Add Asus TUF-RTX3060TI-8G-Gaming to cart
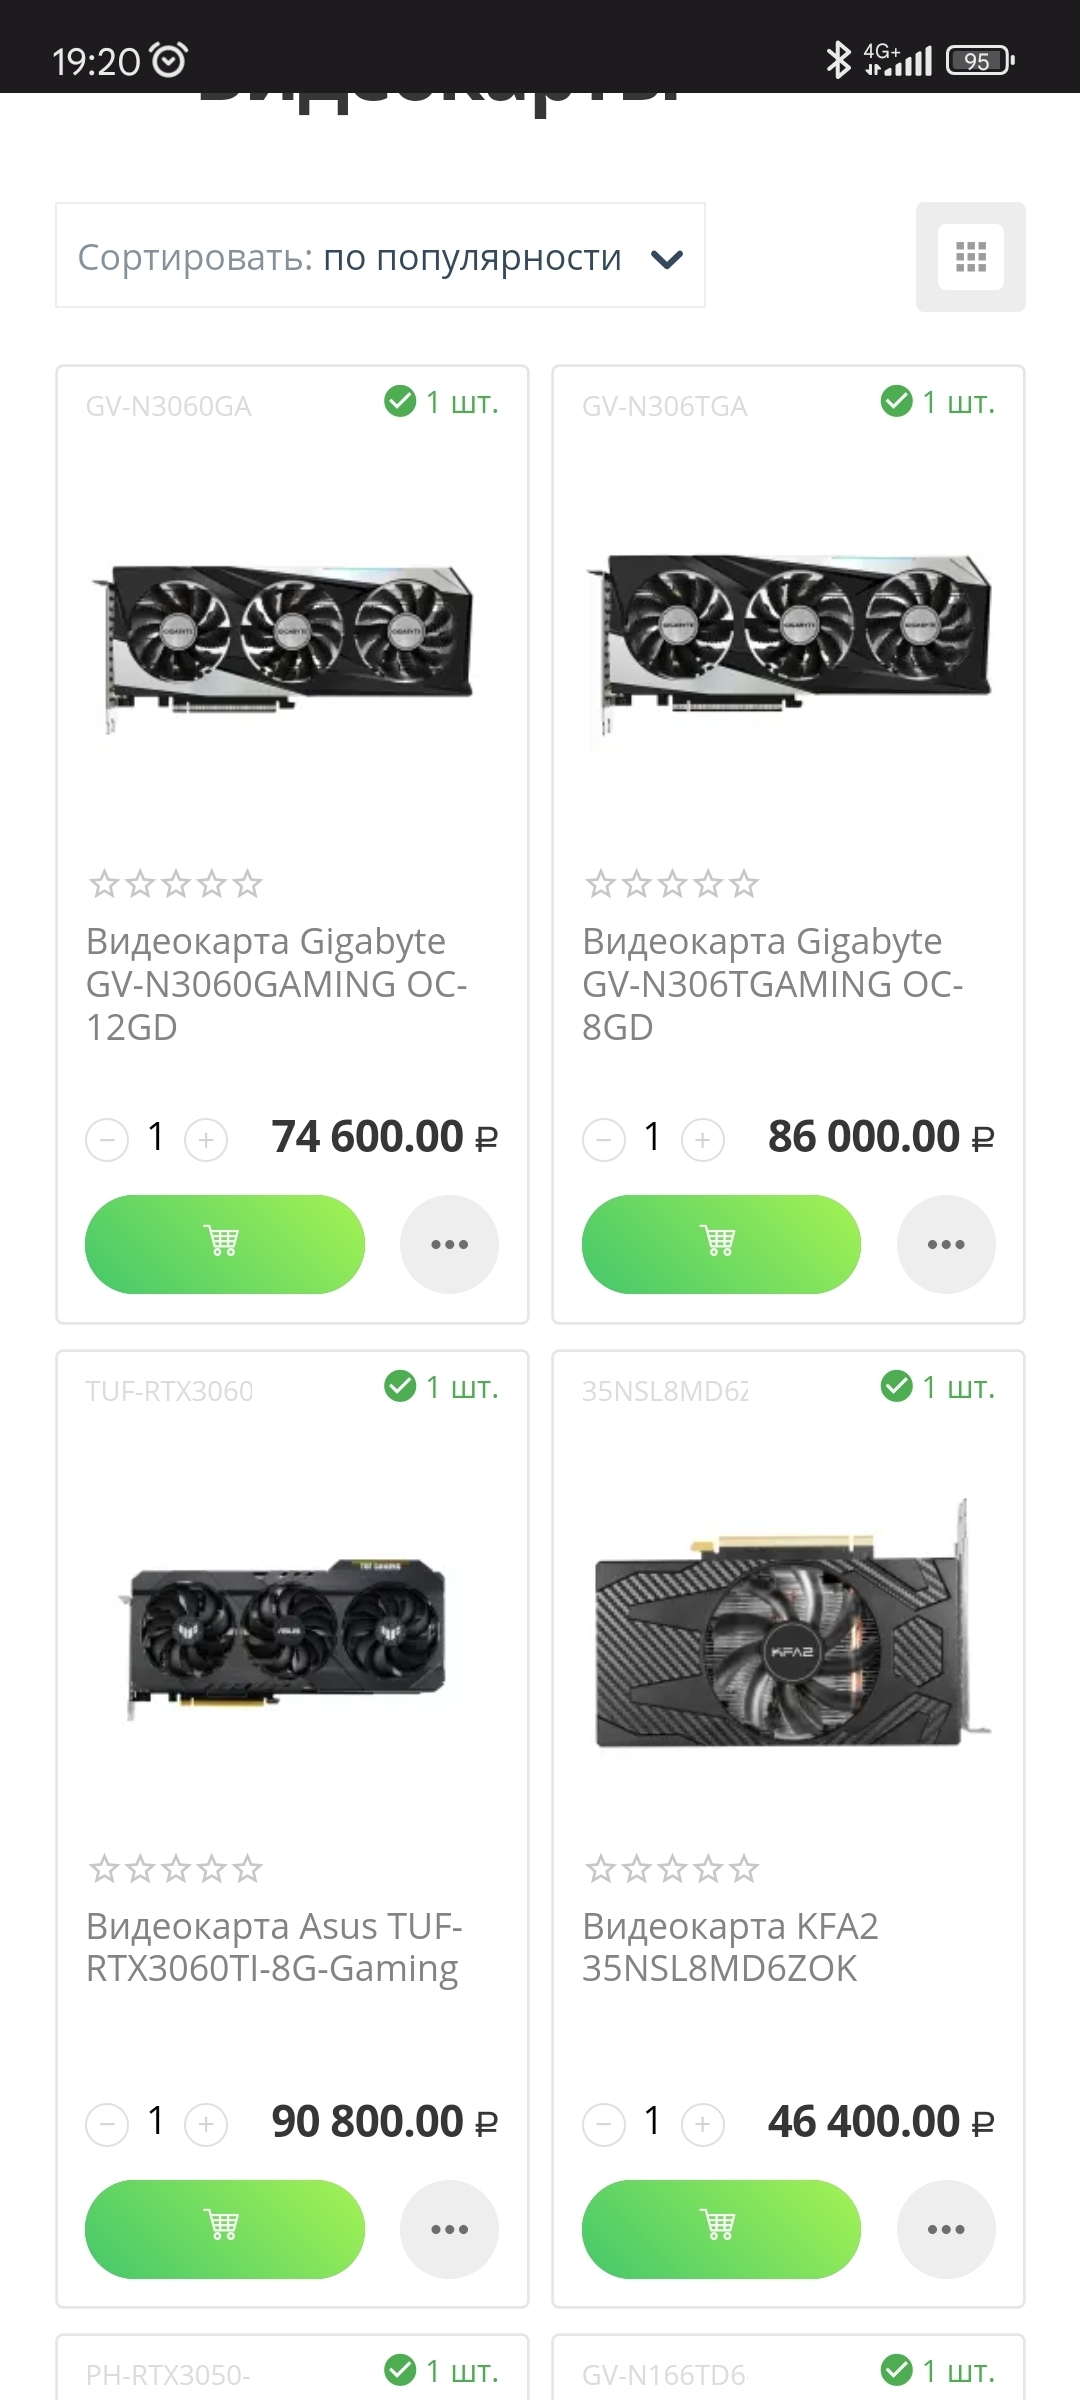 click(224, 2228)
